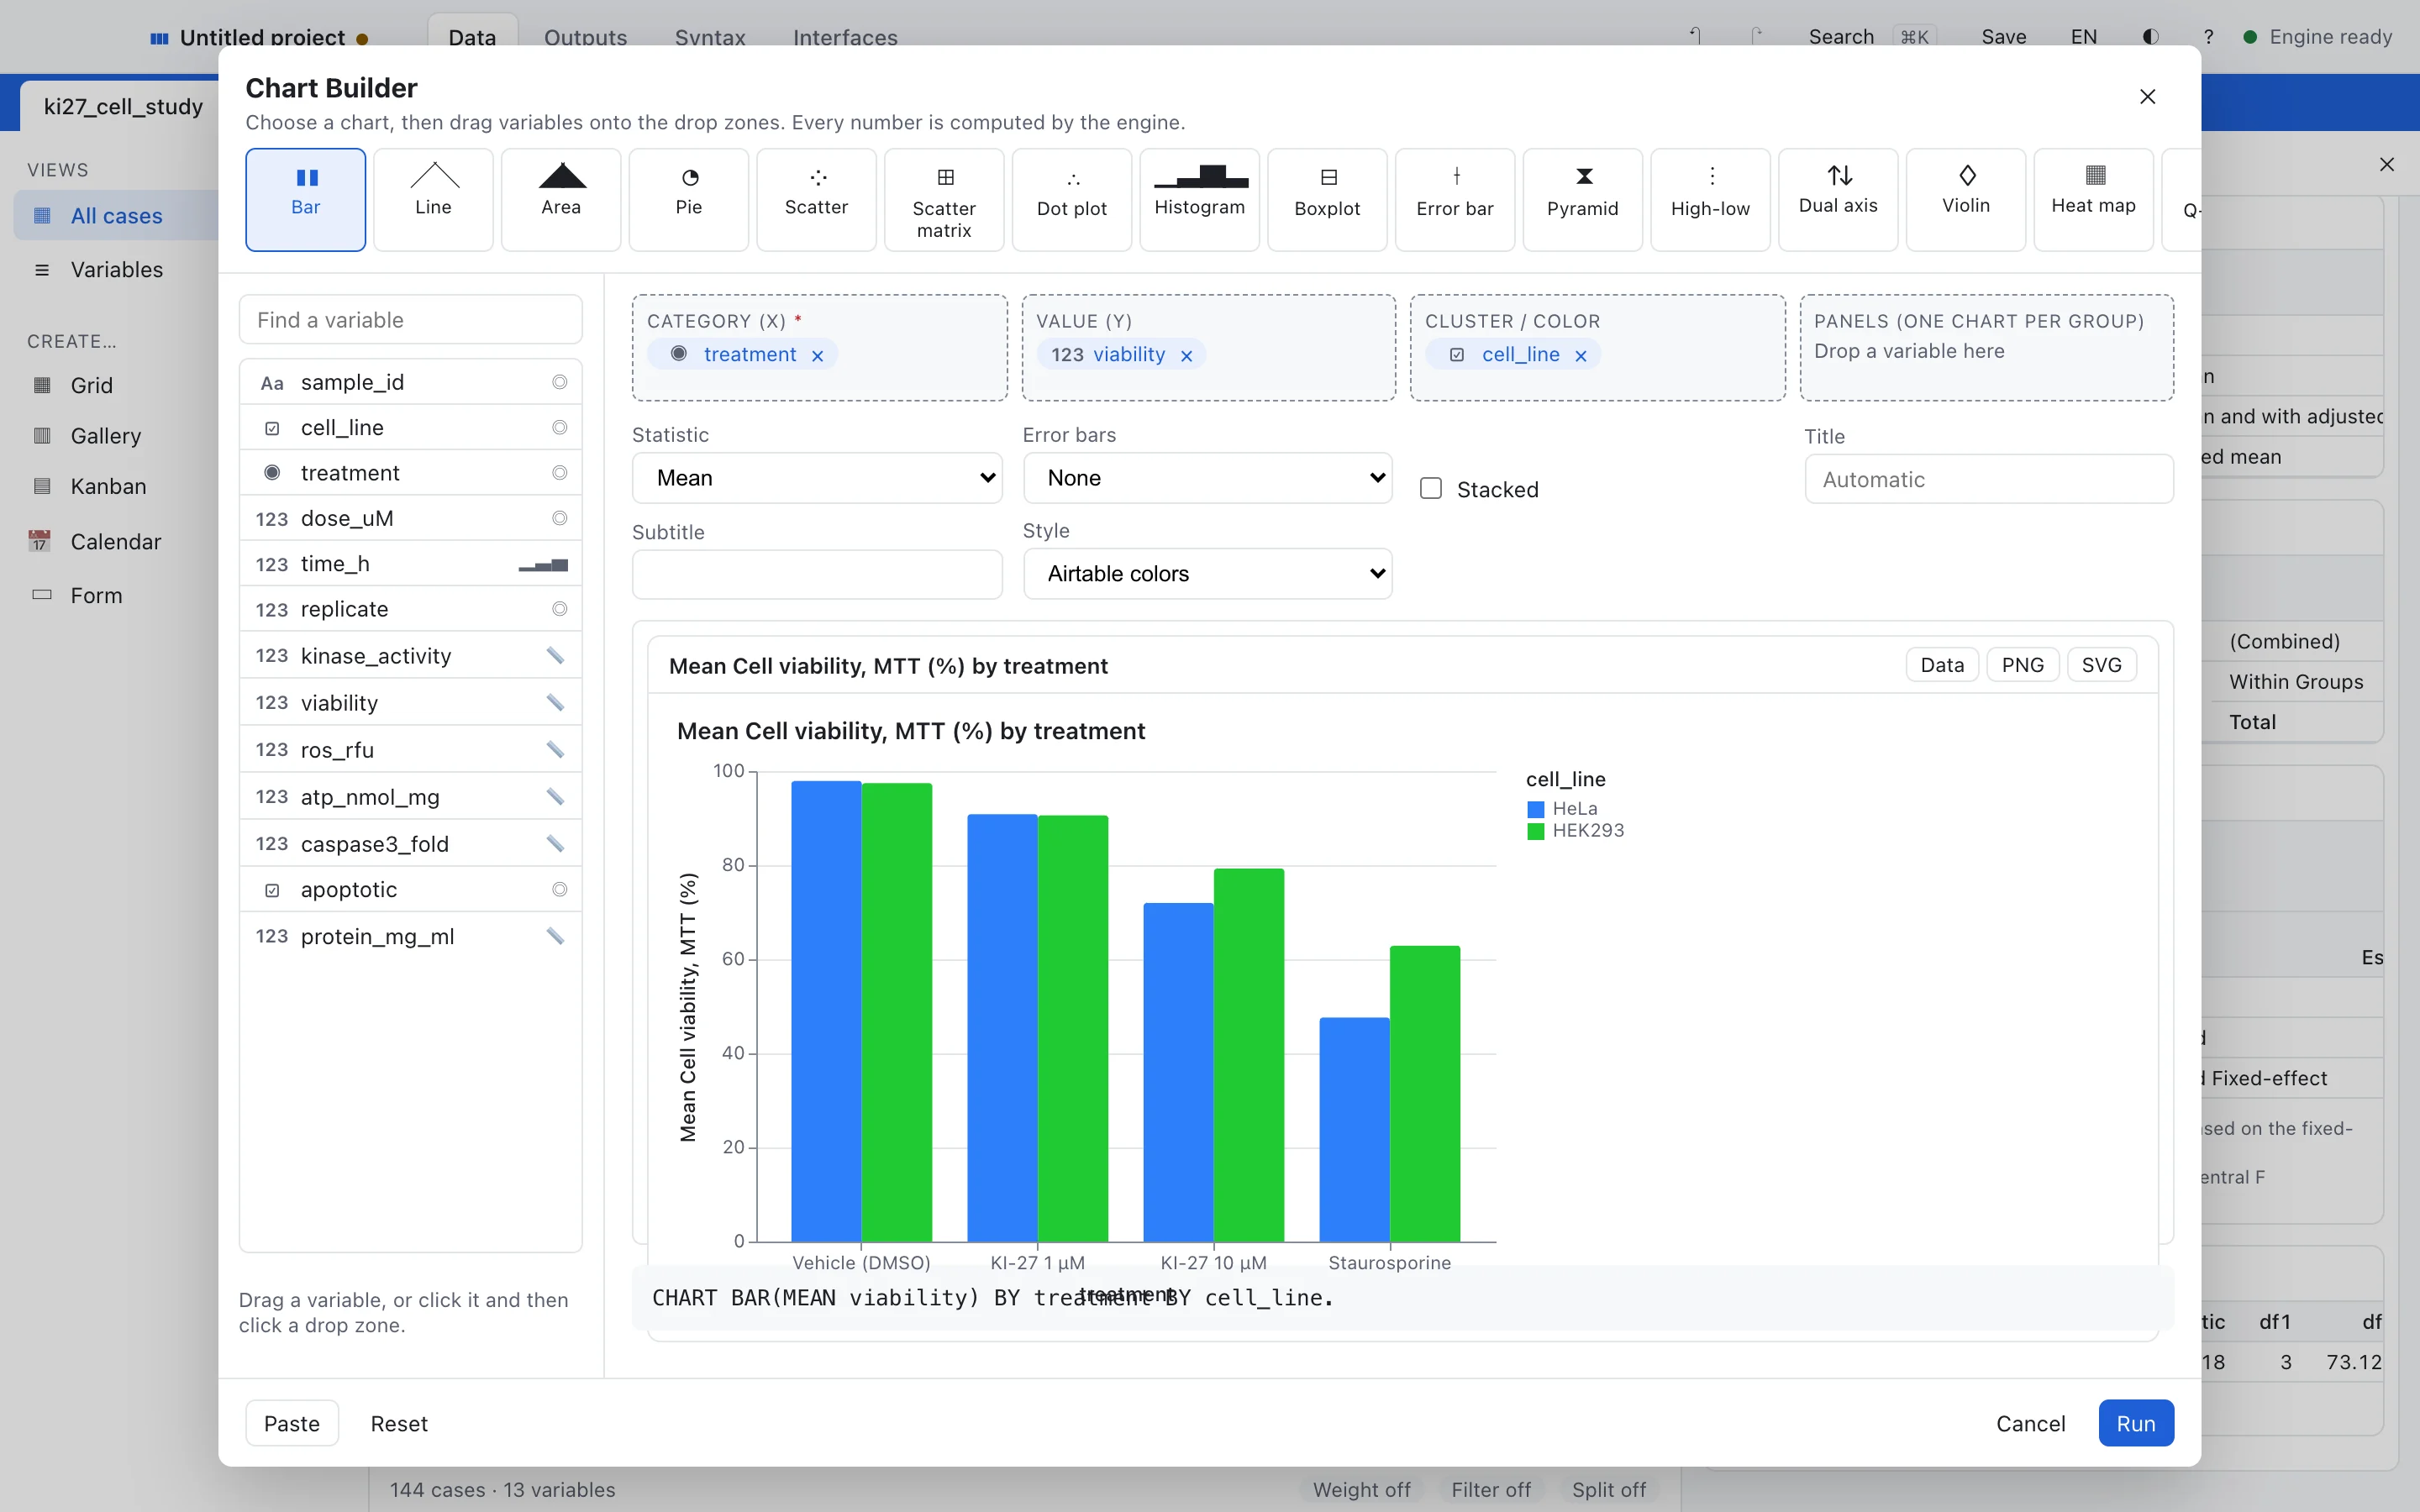
Task: Toggle the dark mode icon
Action: click(2150, 37)
